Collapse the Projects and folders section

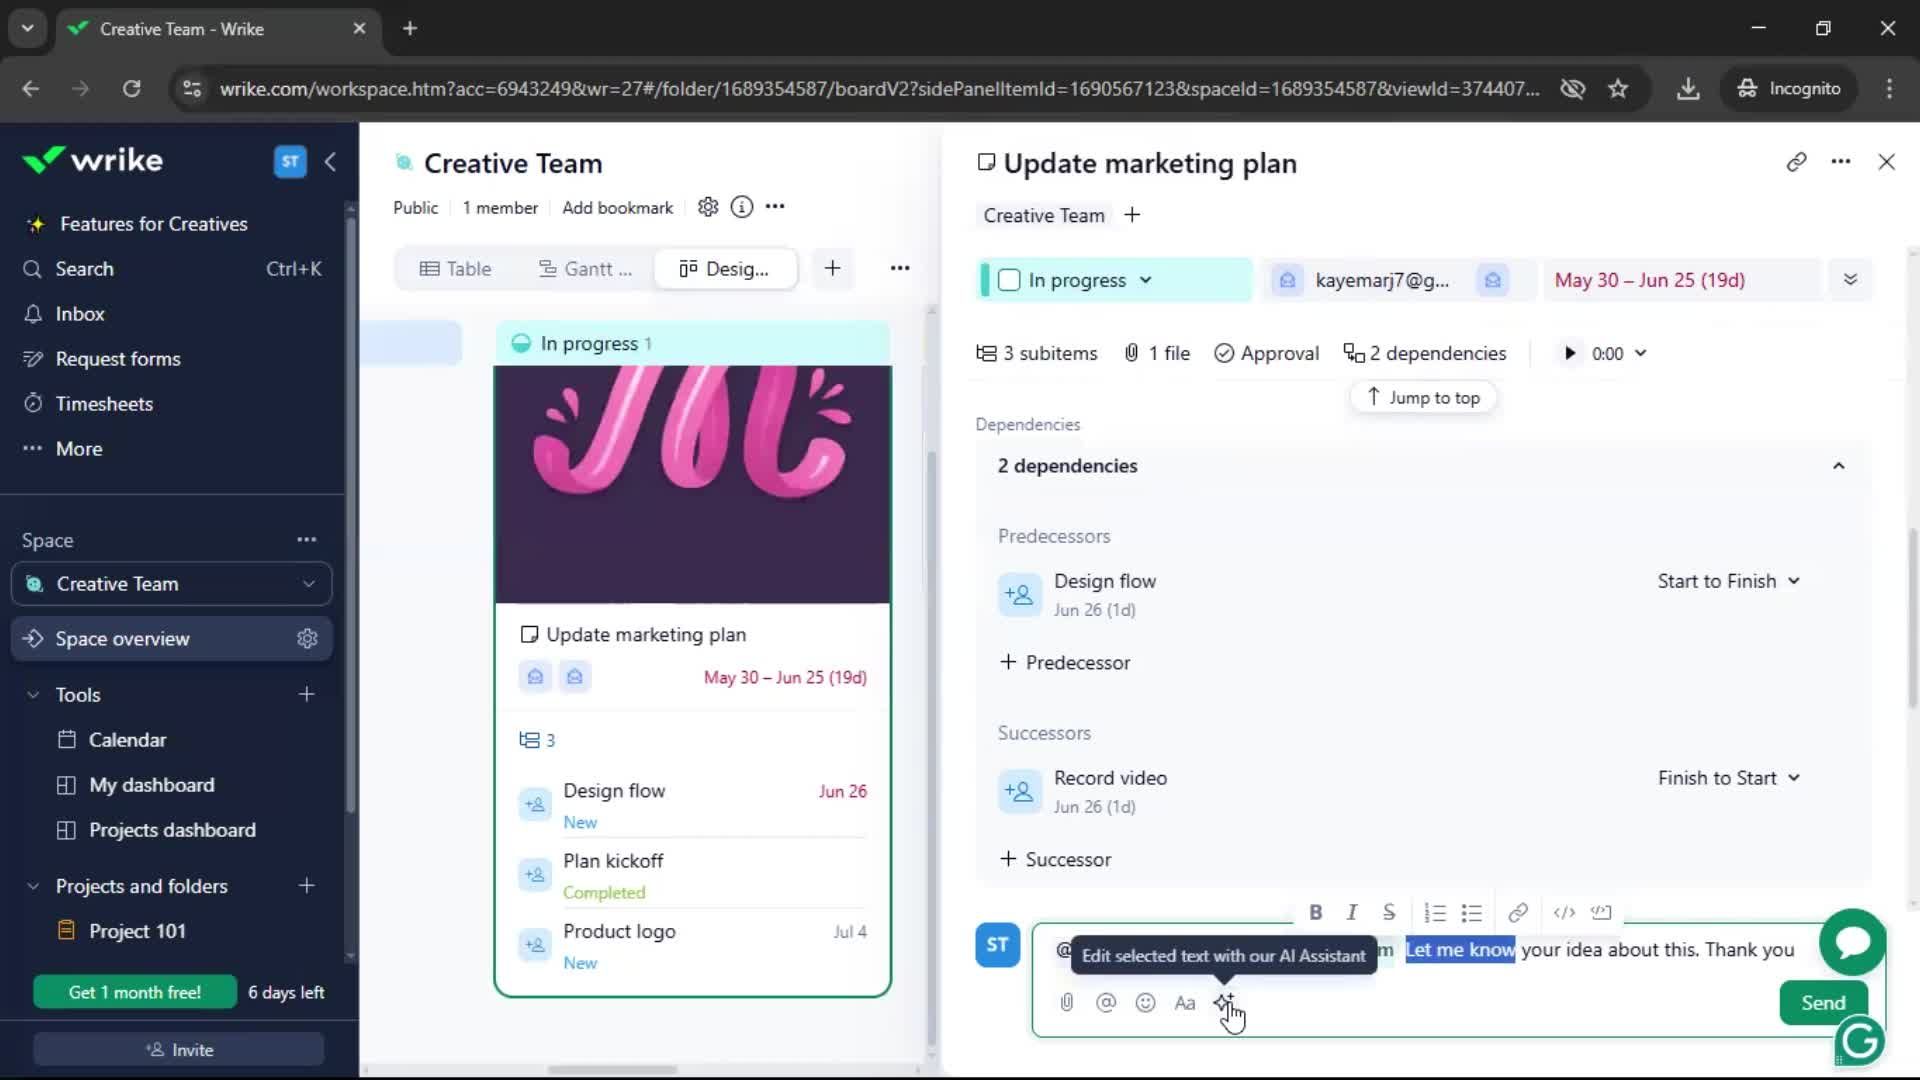[x=33, y=886]
